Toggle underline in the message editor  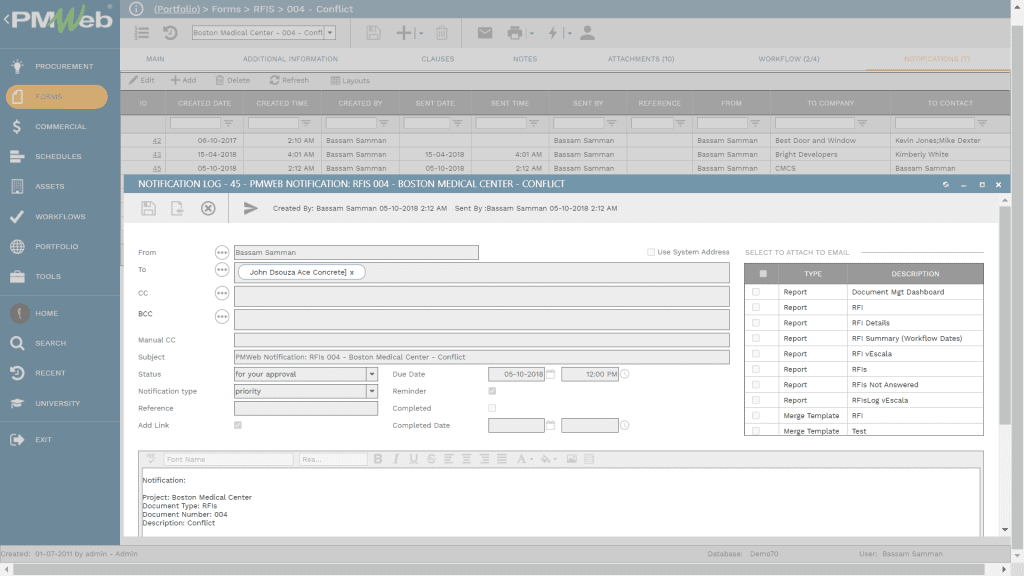[x=413, y=459]
